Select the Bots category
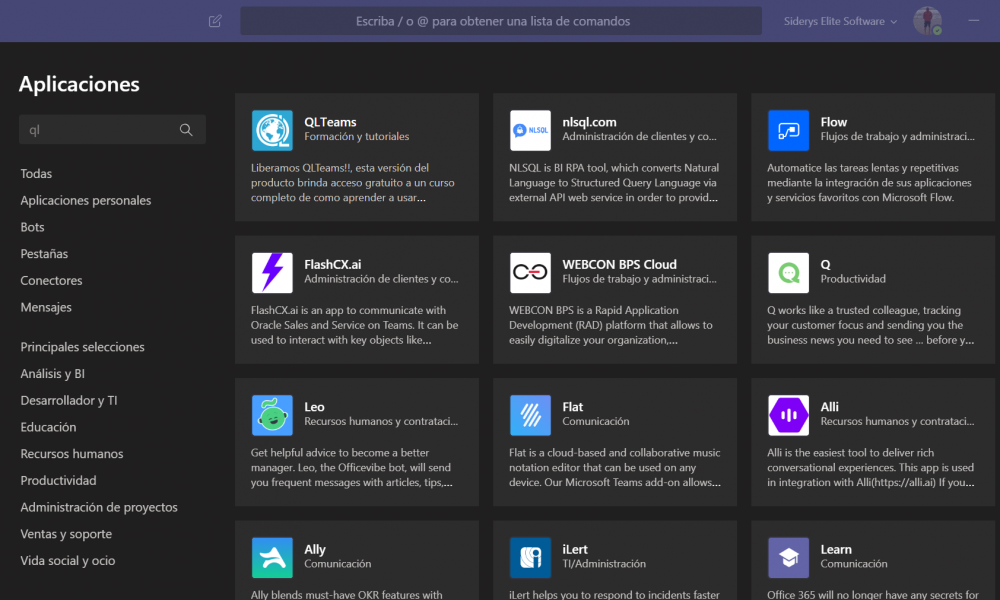This screenshot has height=600, width=1000. pos(32,227)
